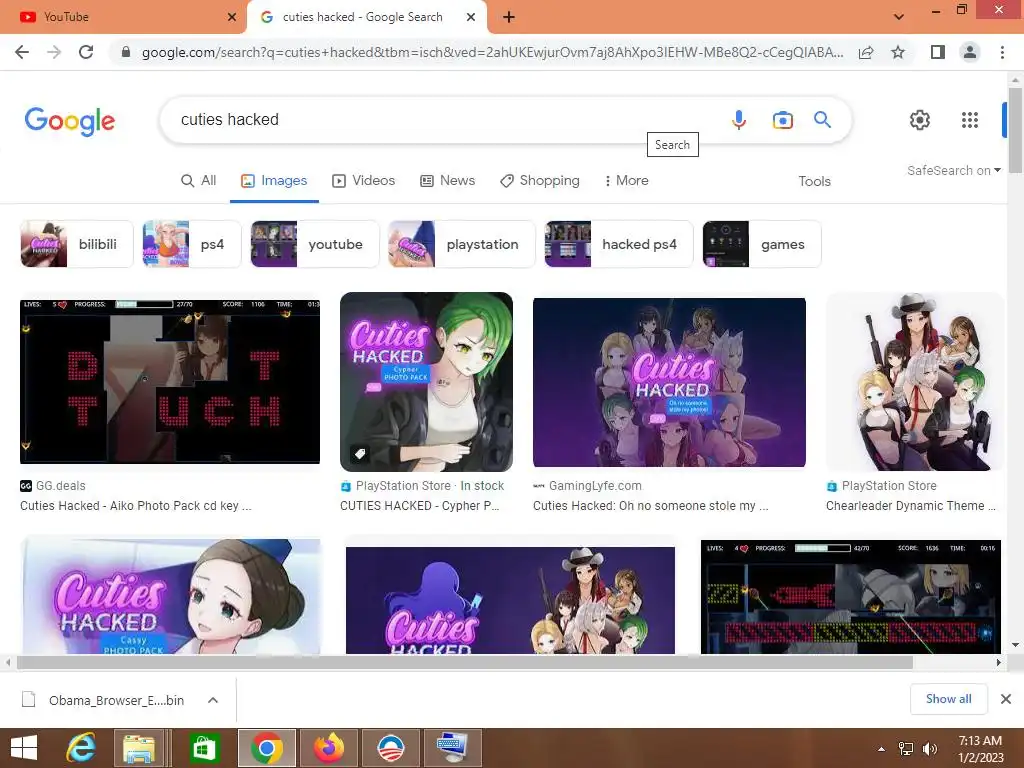Switch to News results
Viewport: 1024px width, 768px height.
click(x=447, y=181)
